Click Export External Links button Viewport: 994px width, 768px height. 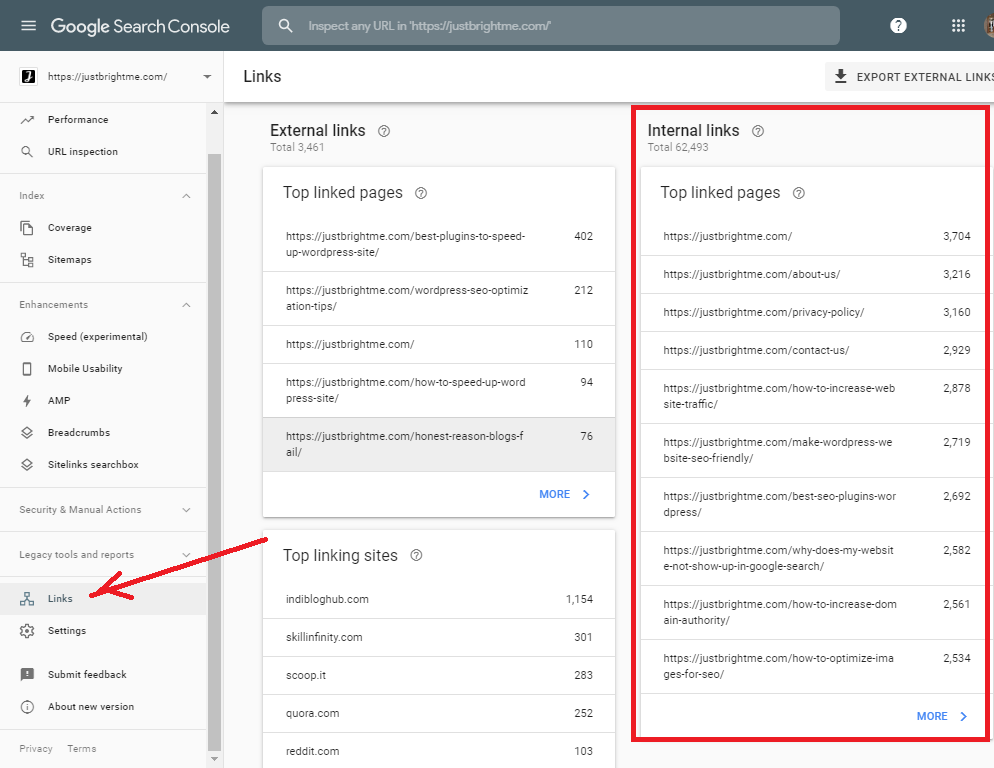(x=910, y=77)
